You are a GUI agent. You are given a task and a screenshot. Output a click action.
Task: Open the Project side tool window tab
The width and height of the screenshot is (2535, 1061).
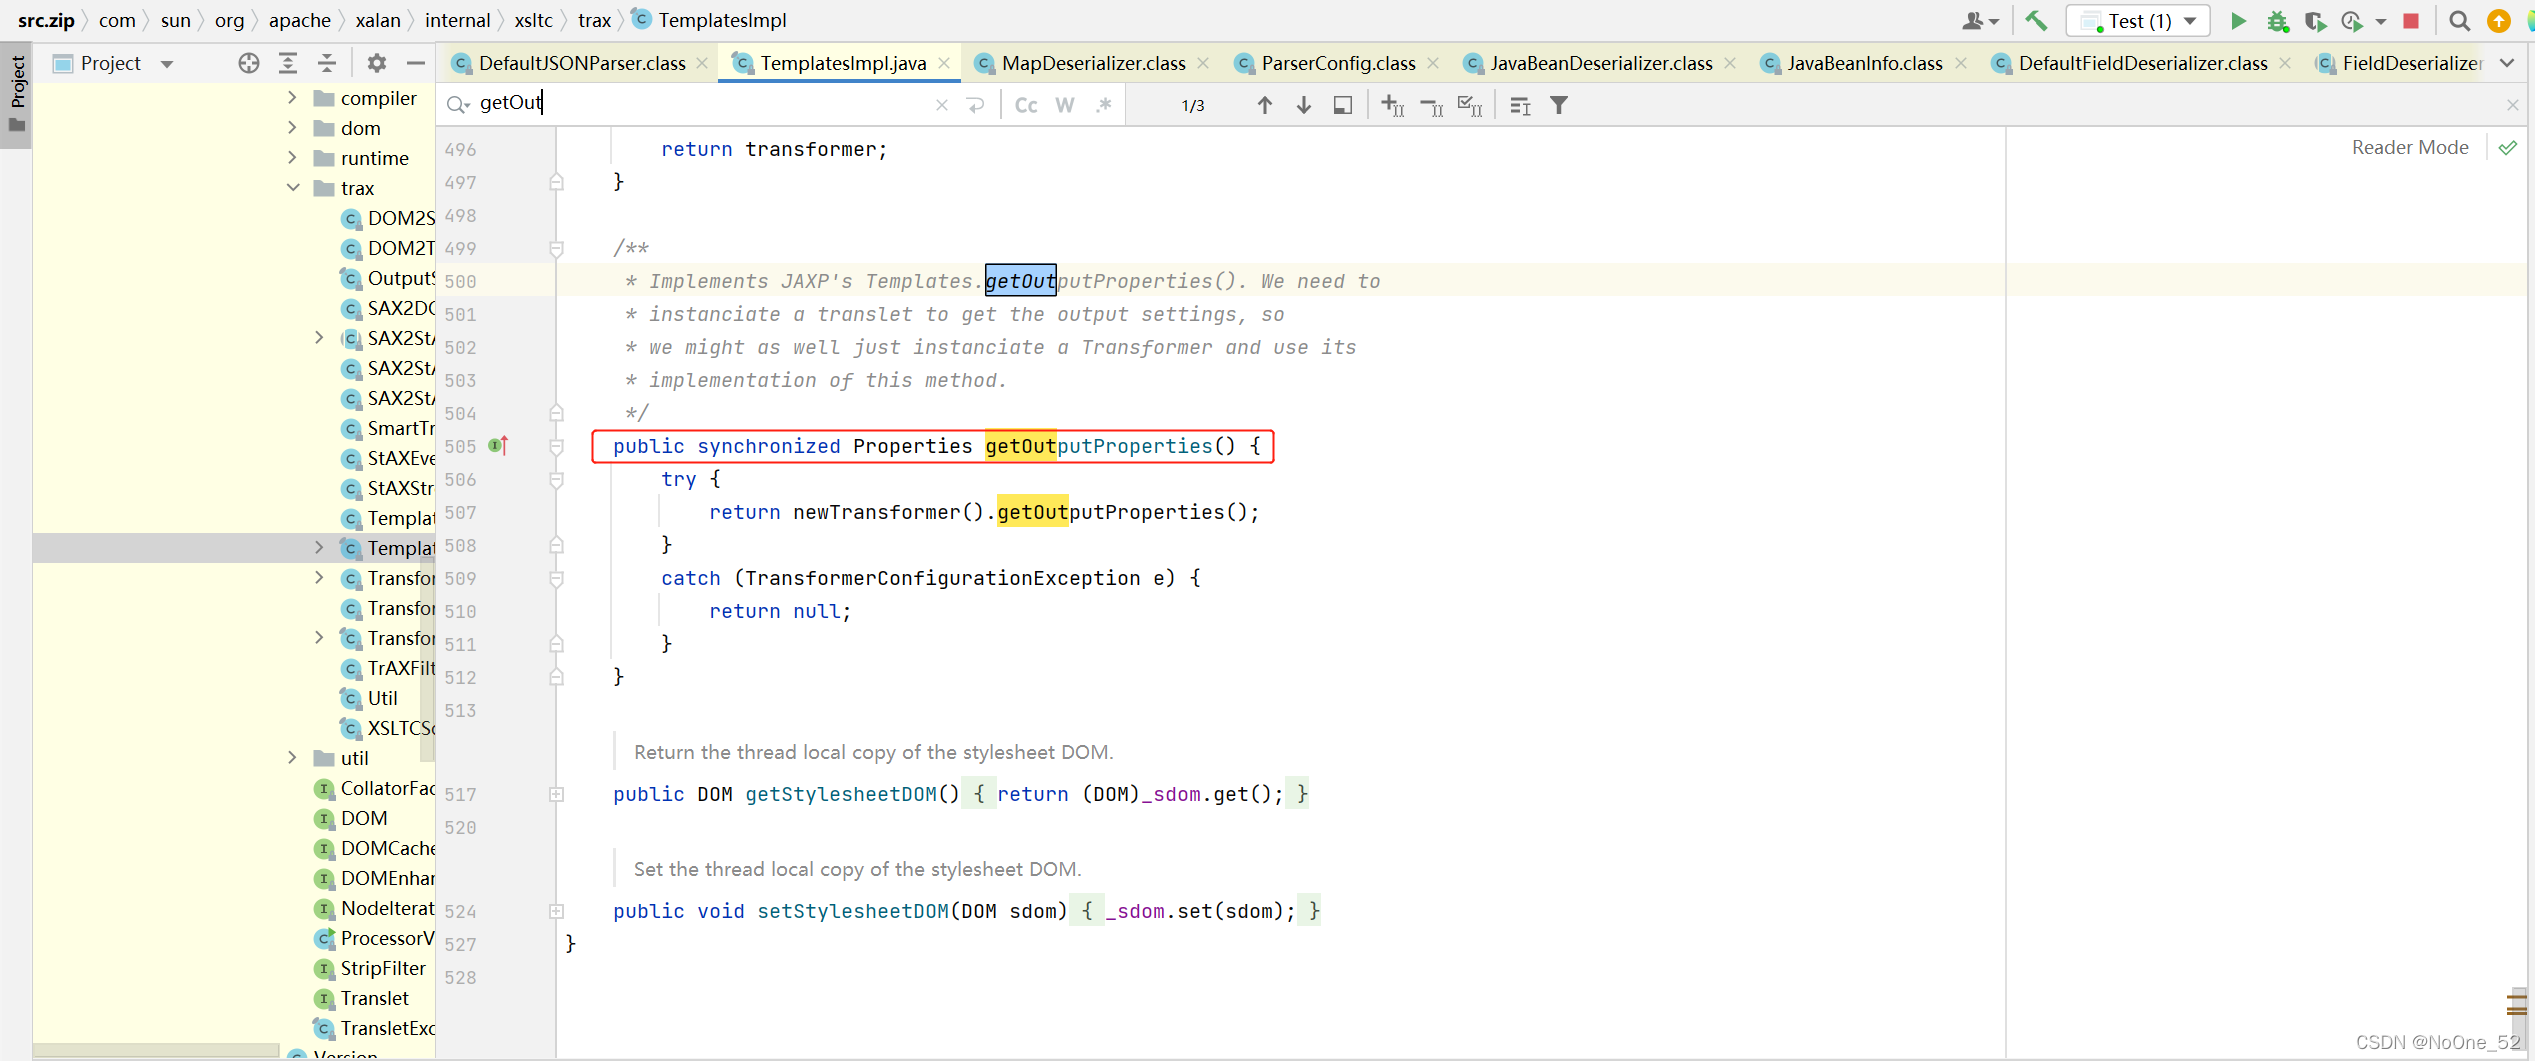click(16, 94)
